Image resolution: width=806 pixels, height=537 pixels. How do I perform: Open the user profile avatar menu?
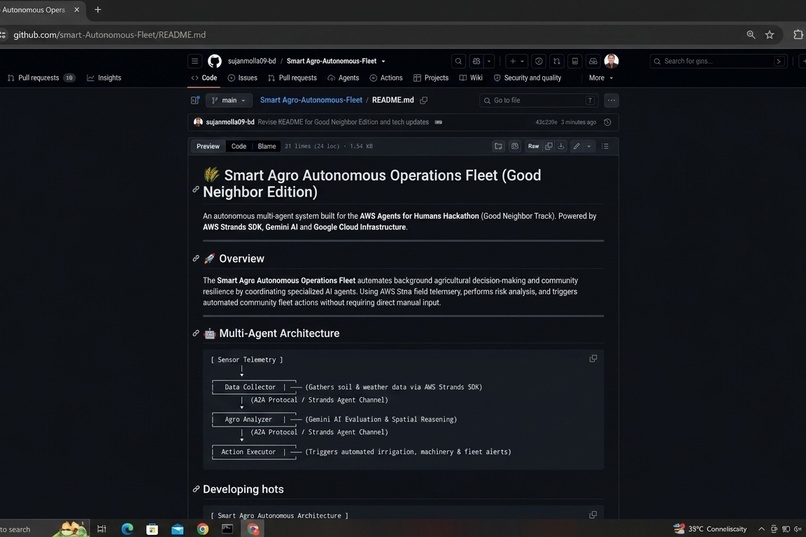pos(611,61)
